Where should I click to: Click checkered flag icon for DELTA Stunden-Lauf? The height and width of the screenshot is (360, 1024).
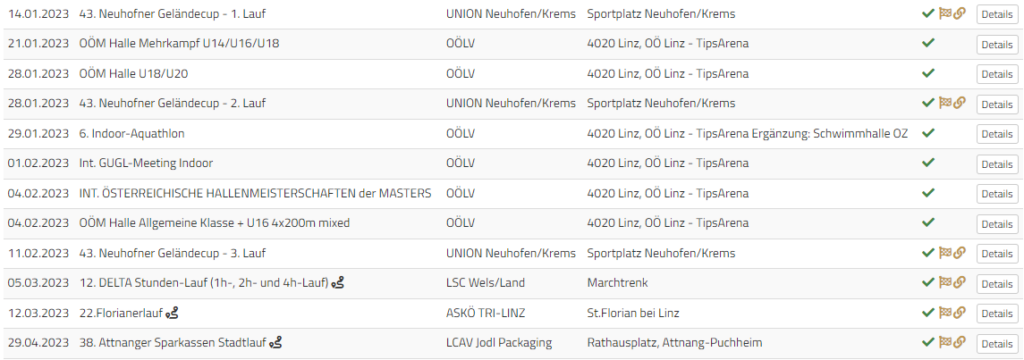pyautogui.click(x=944, y=282)
